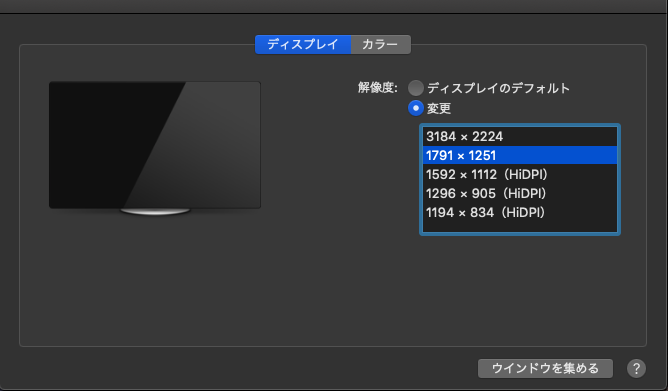Pick 1194 × 834 (HiDPI) resolution
Viewport: 668px width, 391px height.
520,212
